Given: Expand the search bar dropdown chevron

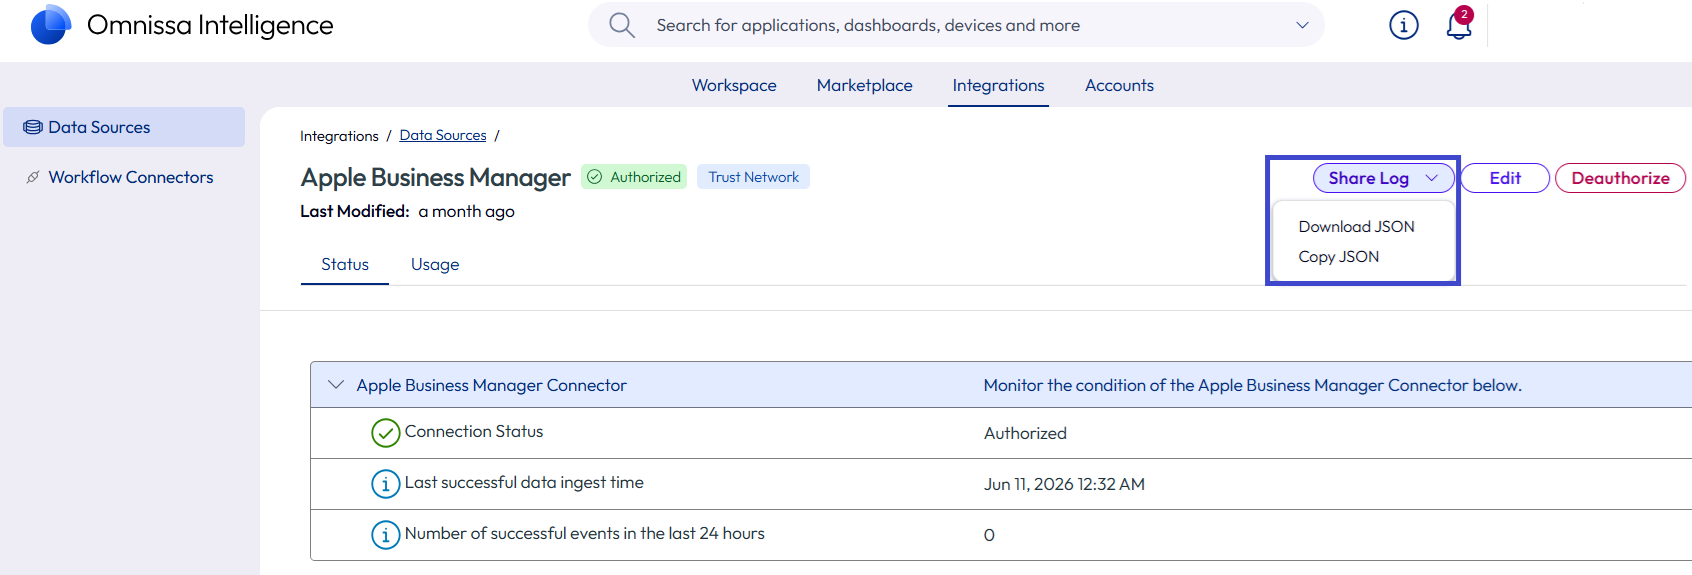Looking at the screenshot, I should tap(1302, 25).
